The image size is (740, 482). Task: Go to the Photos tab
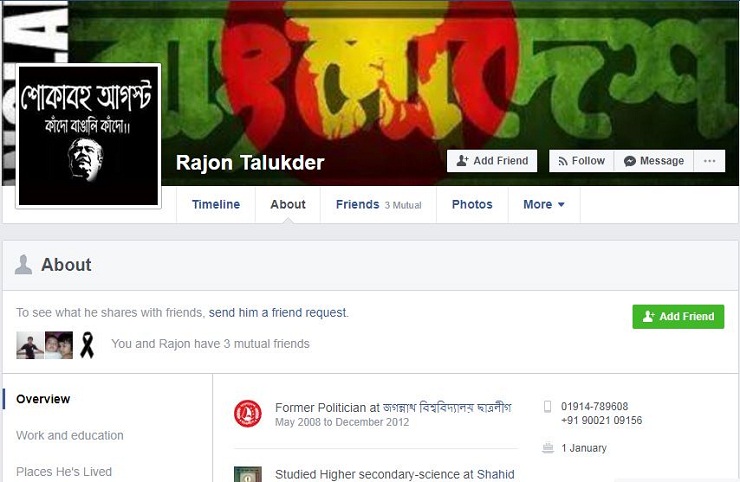click(472, 204)
